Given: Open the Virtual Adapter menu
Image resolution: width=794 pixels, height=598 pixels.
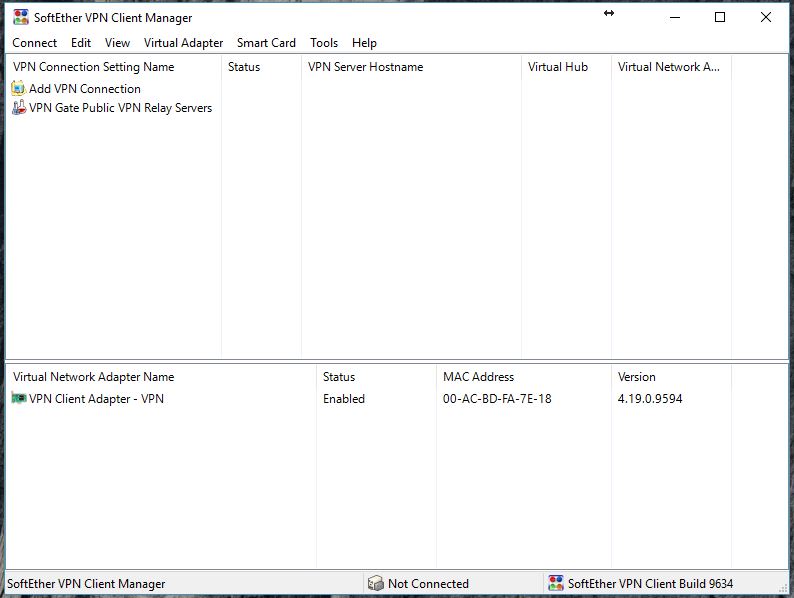Looking at the screenshot, I should [183, 43].
